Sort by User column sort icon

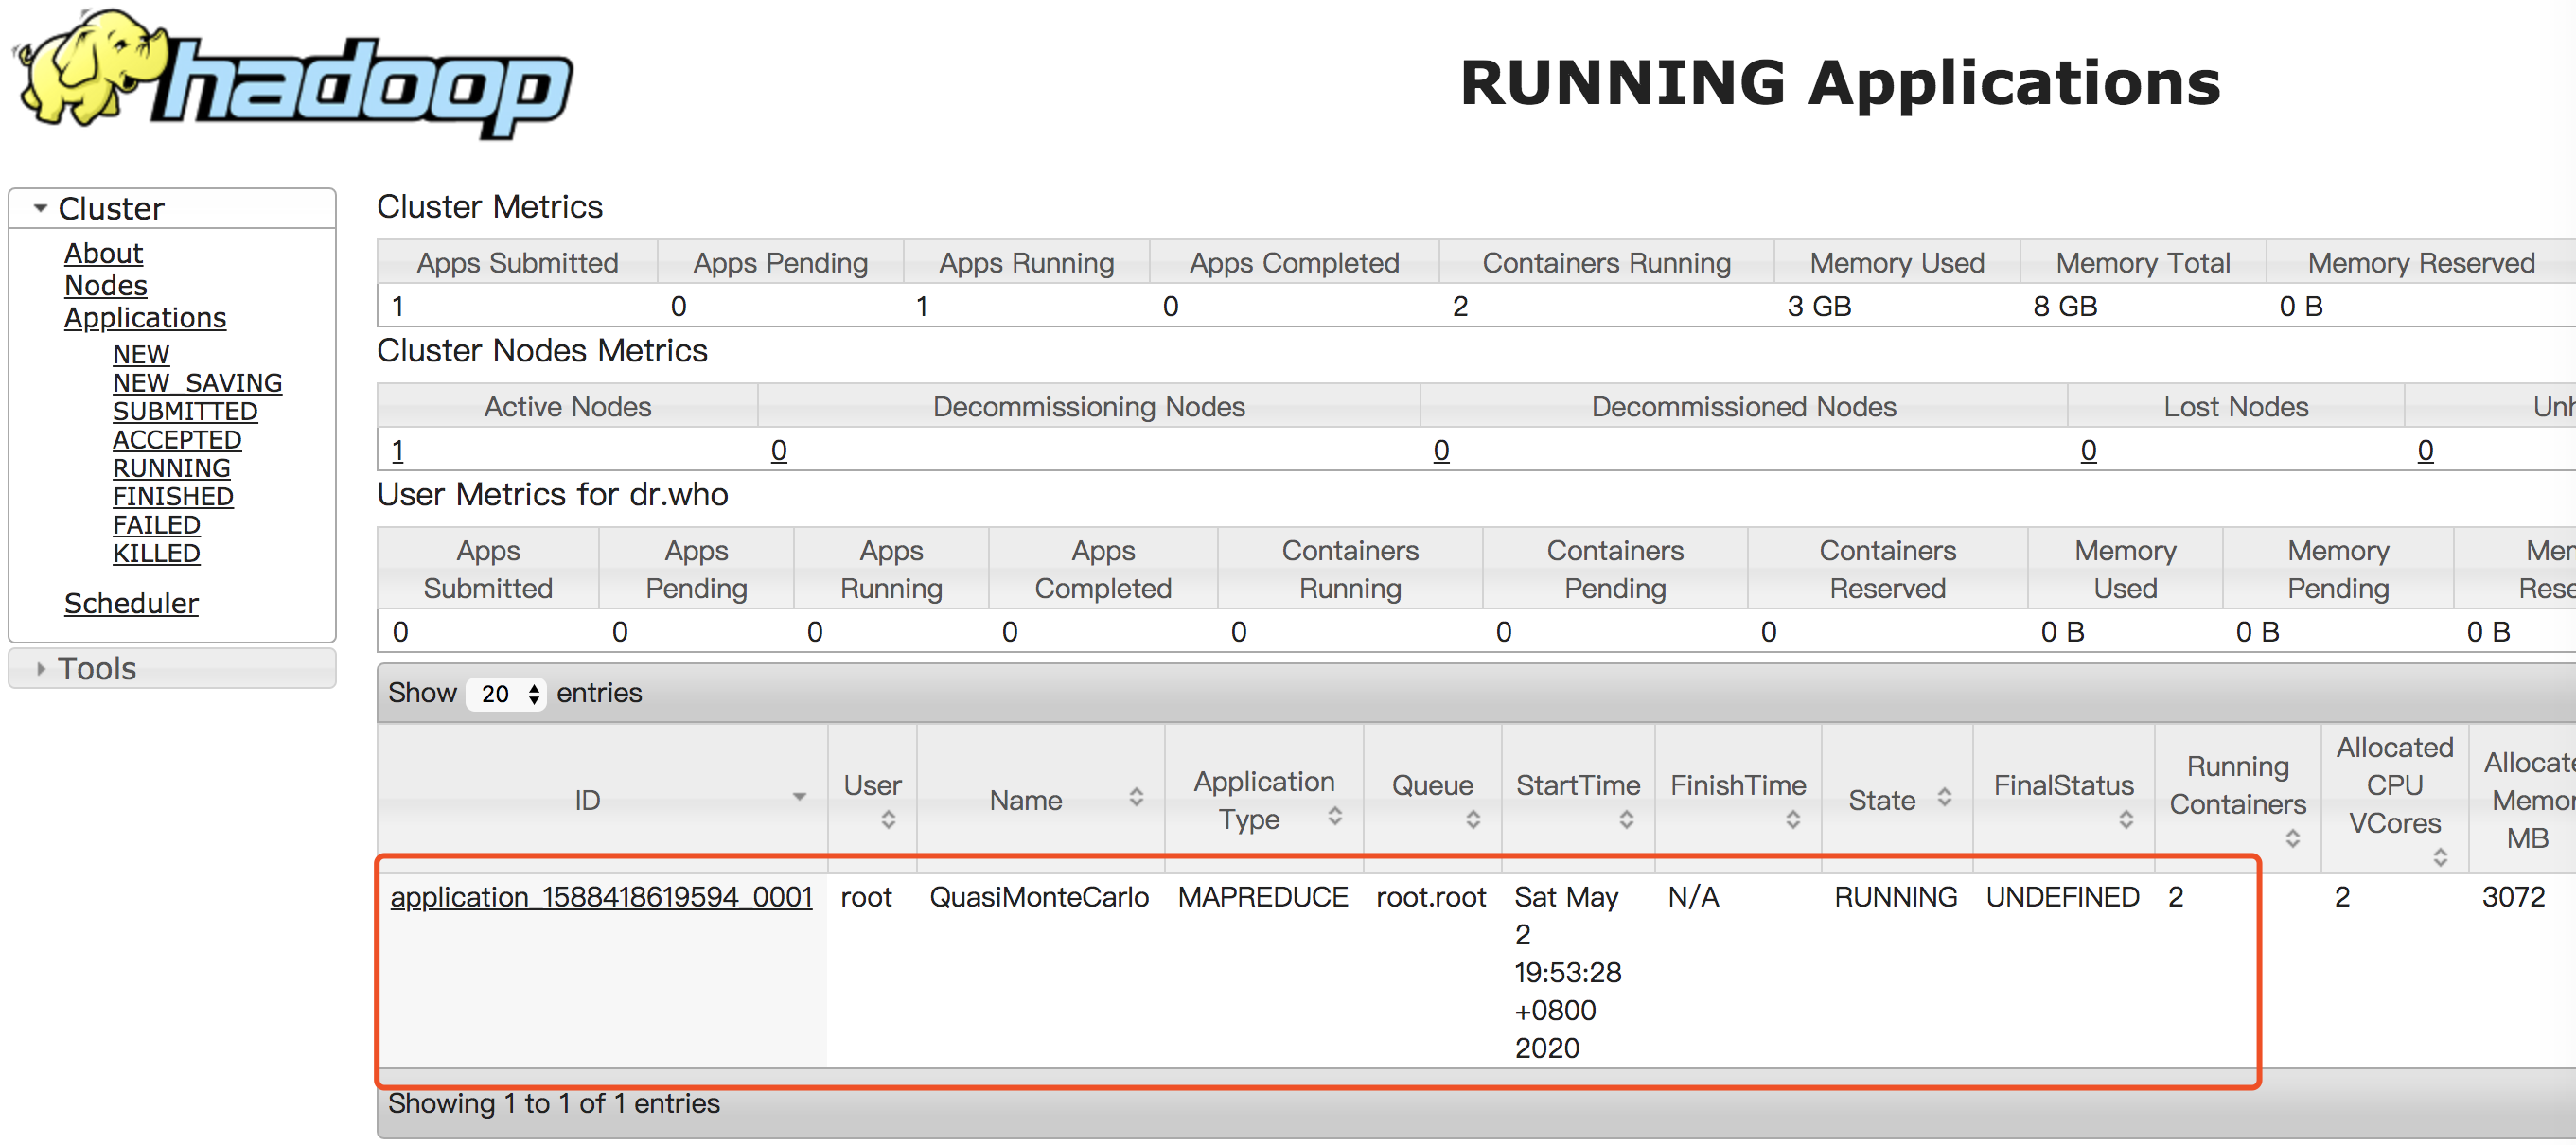[x=888, y=820]
